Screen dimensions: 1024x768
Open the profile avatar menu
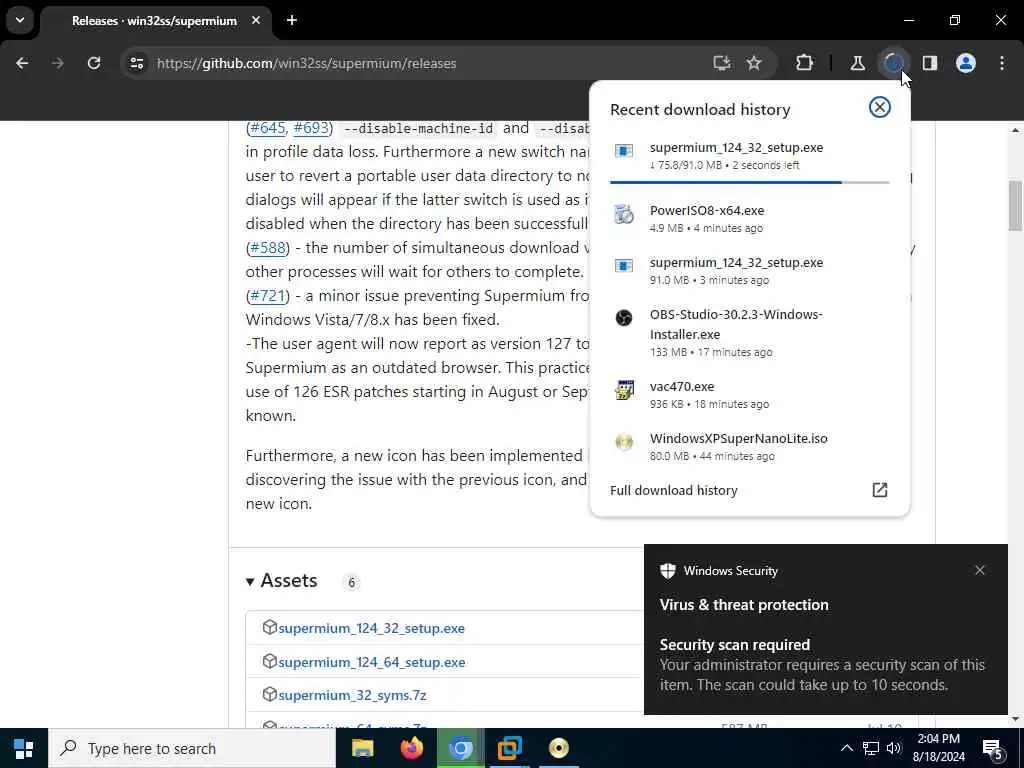pos(966,63)
